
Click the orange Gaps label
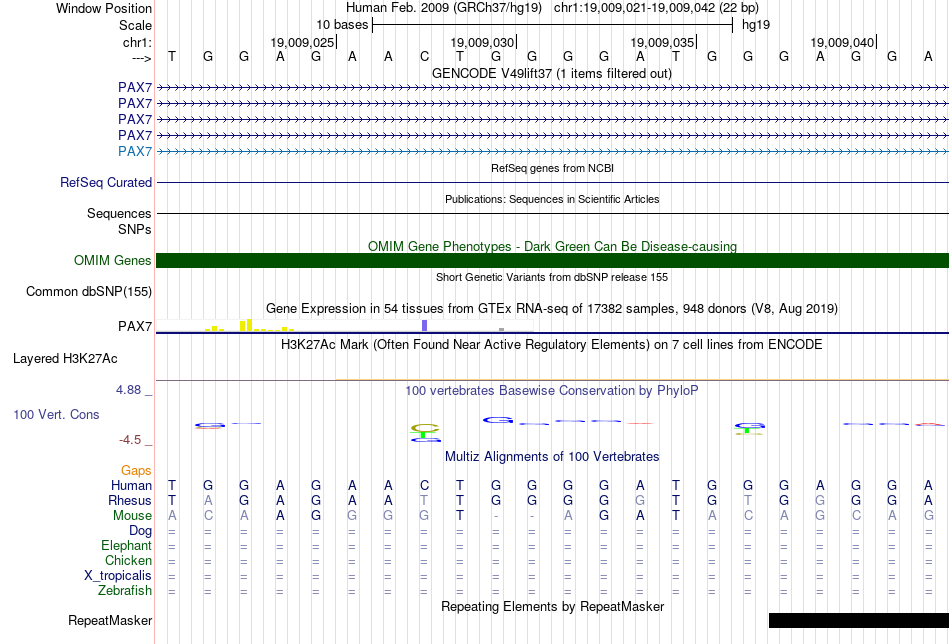136,471
